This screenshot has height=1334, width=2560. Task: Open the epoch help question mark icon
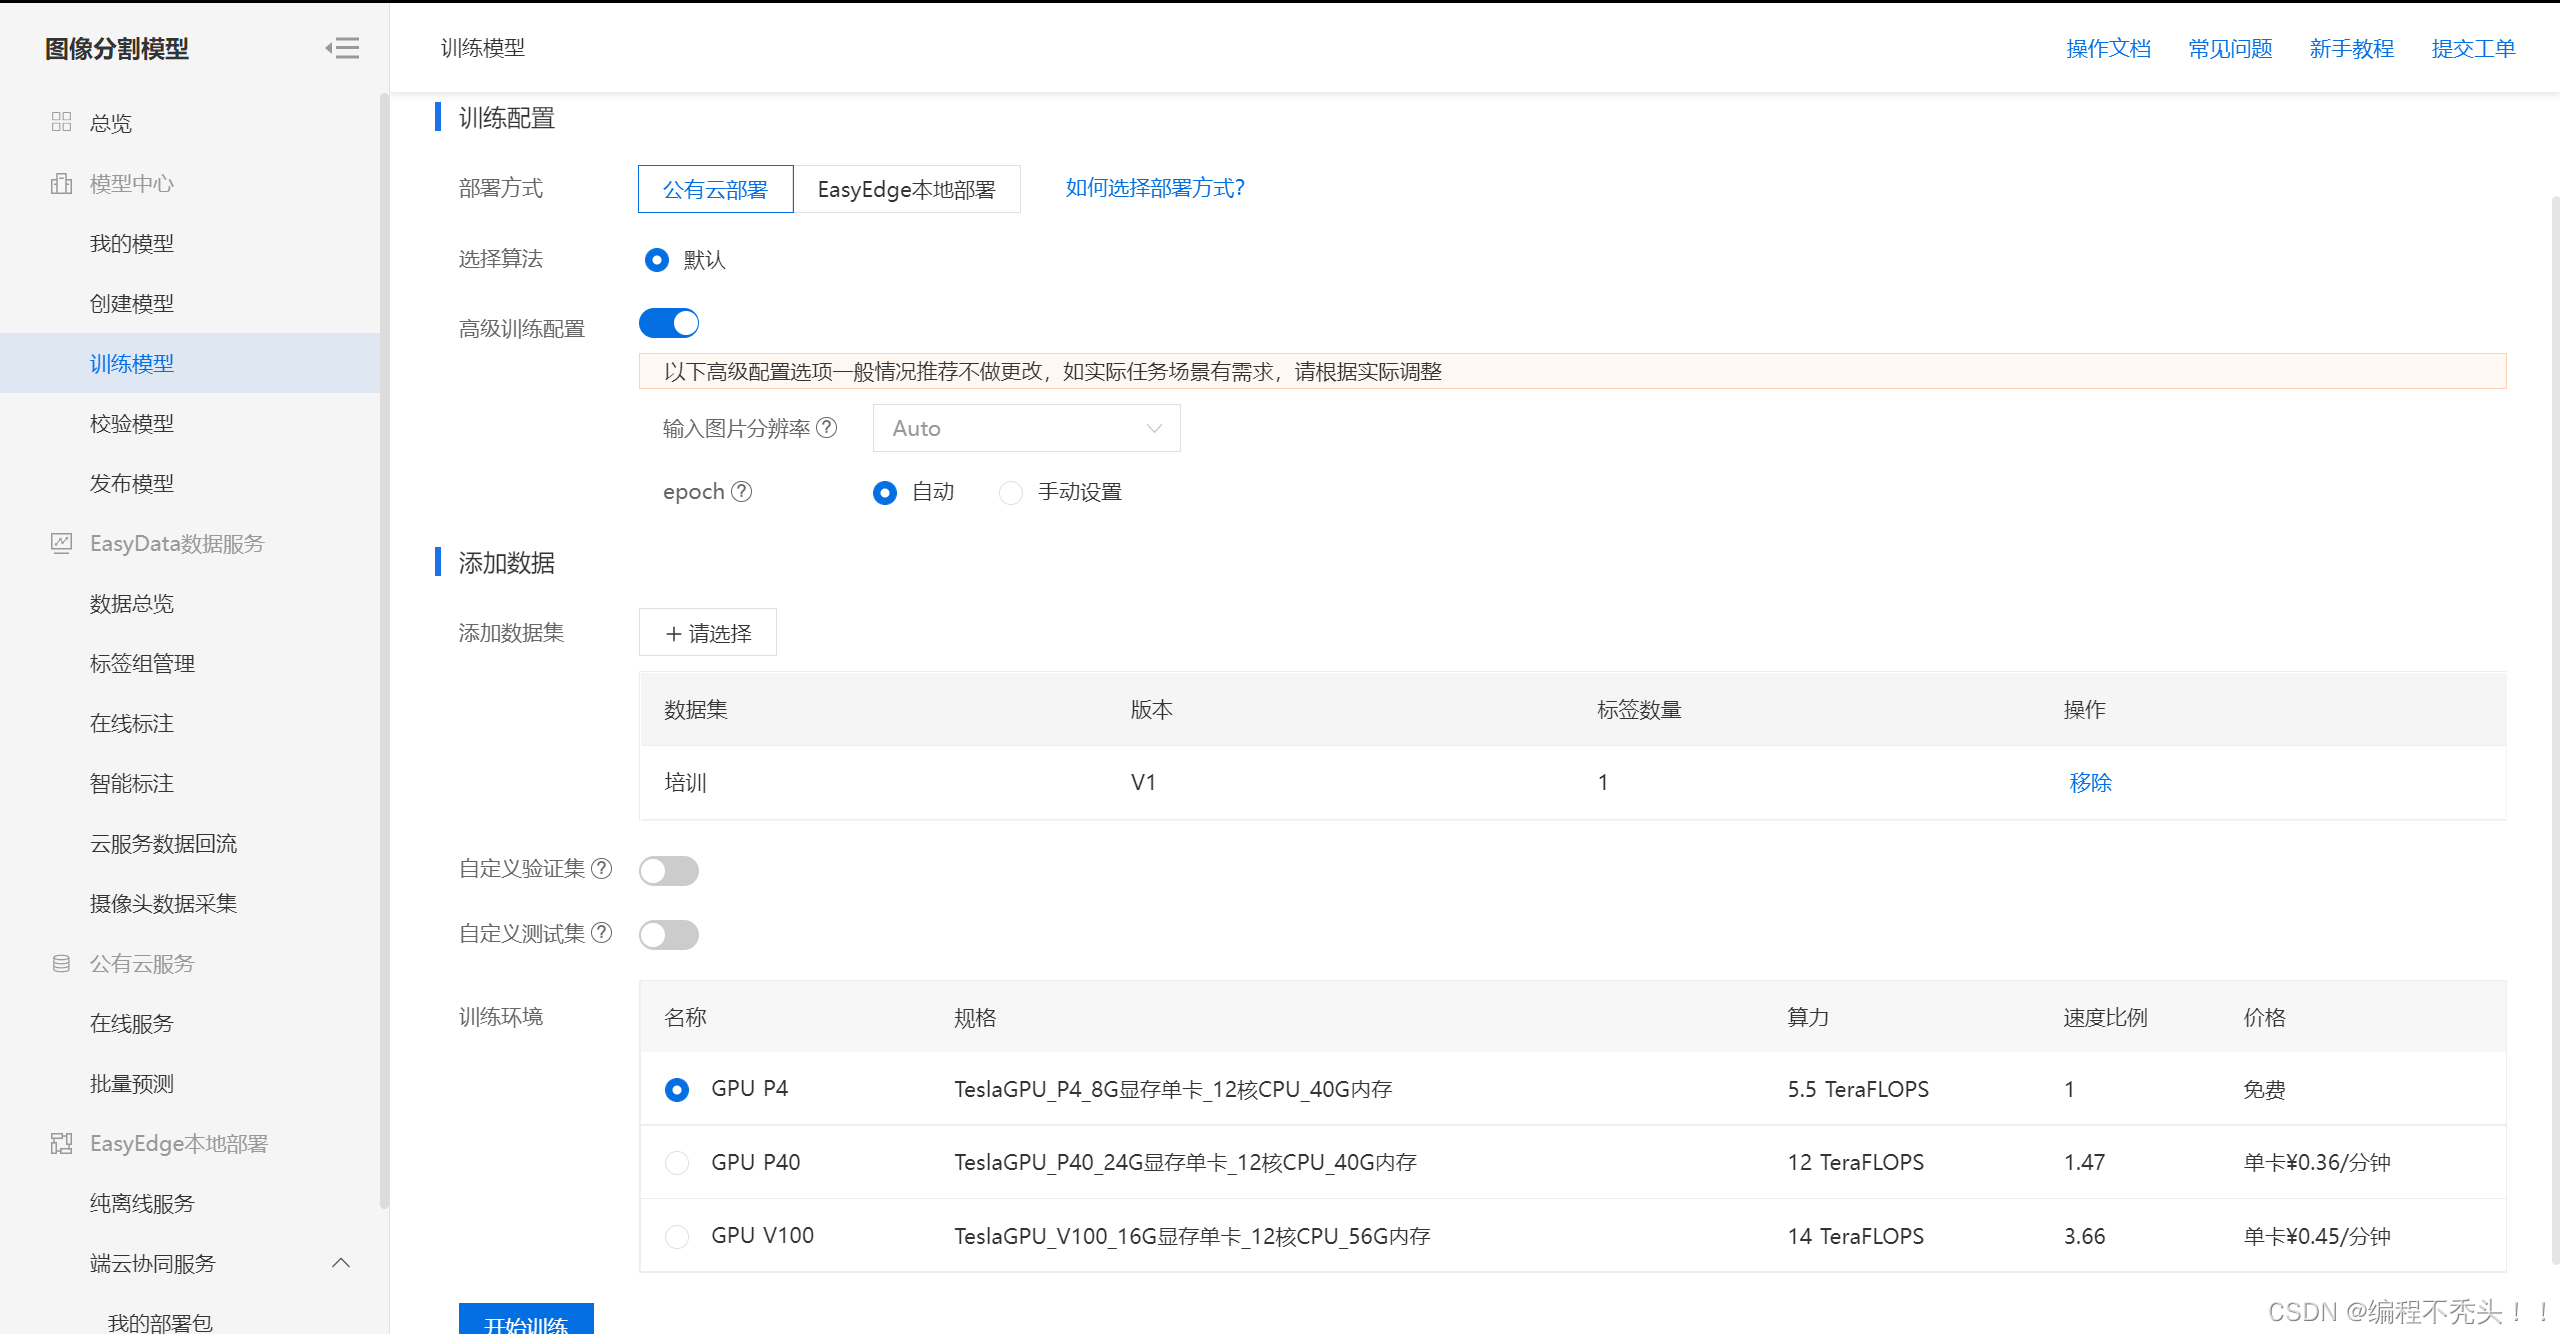[x=741, y=491]
